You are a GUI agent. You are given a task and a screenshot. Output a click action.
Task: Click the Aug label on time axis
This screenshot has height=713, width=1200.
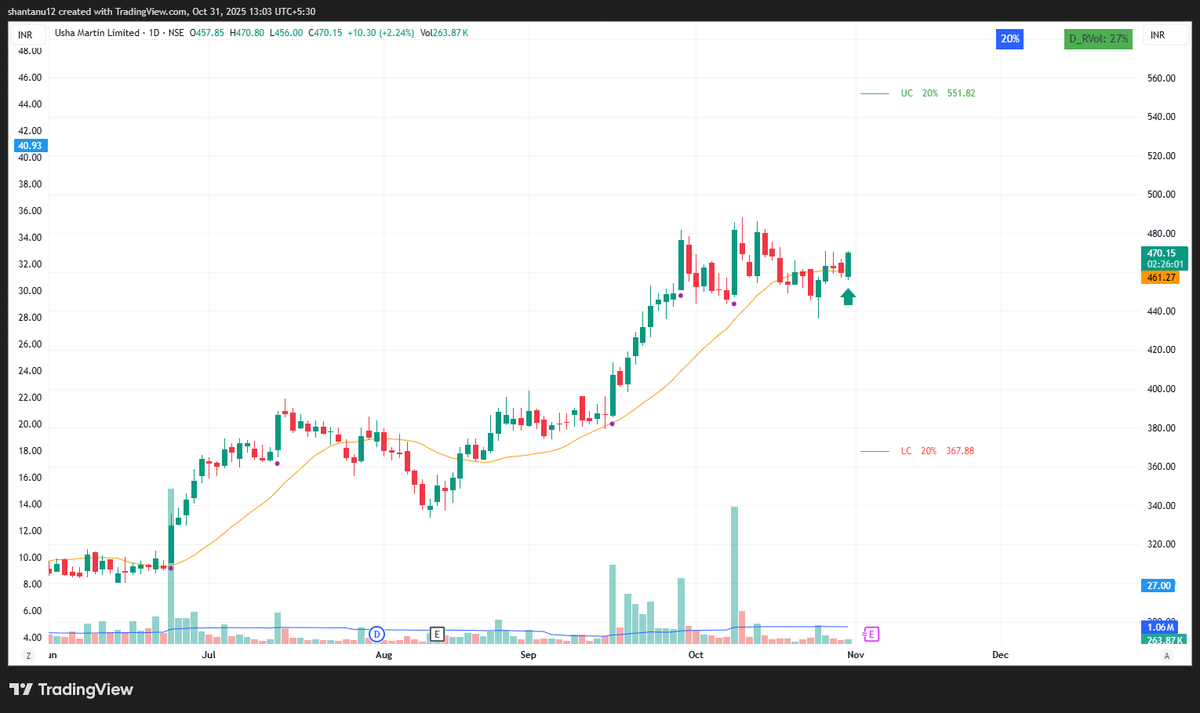tap(383, 655)
